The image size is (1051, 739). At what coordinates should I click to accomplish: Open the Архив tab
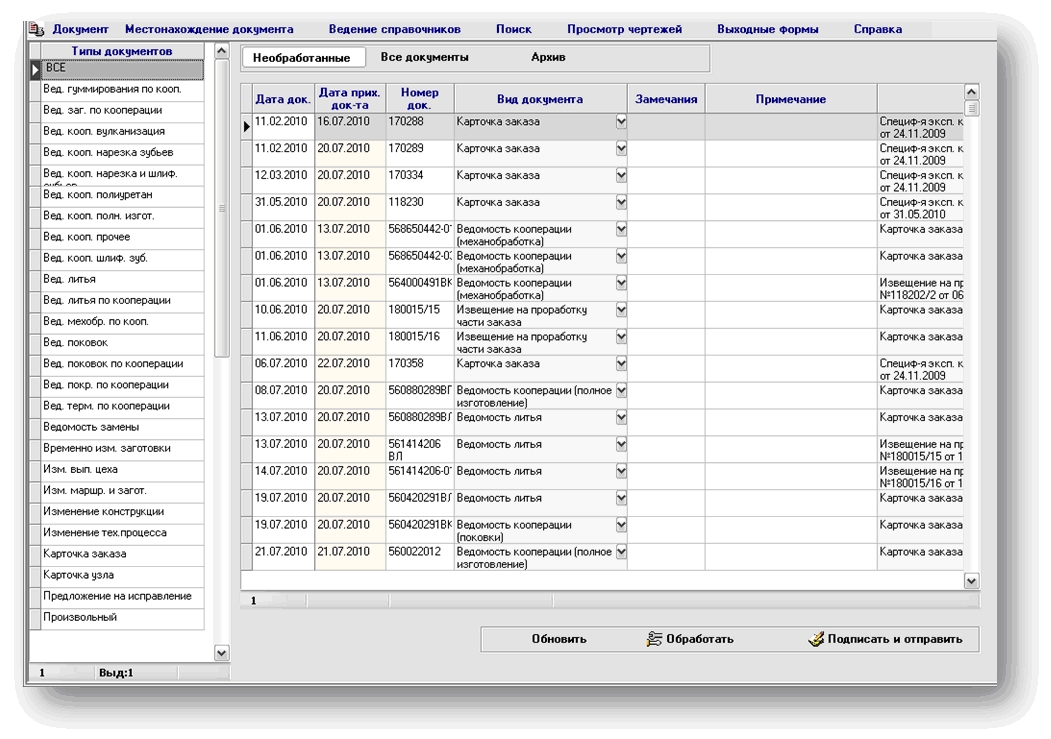(548, 58)
